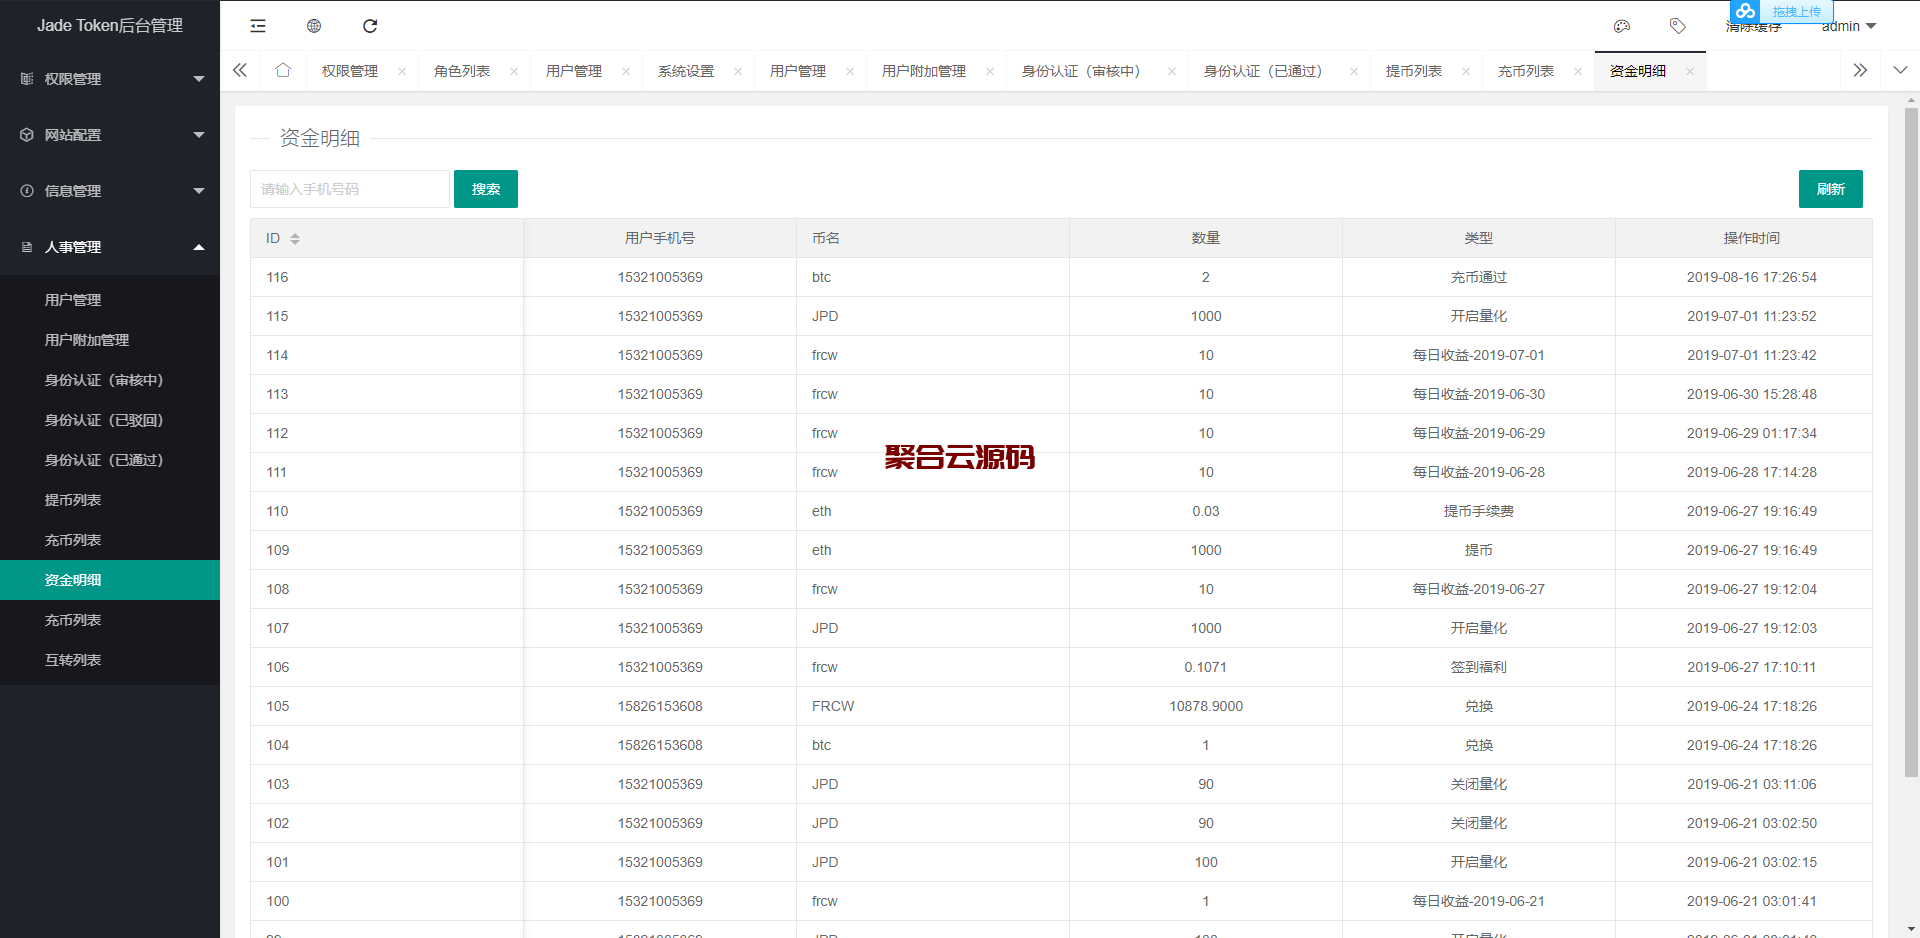Open 用户管理 in the sidebar

[110, 300]
